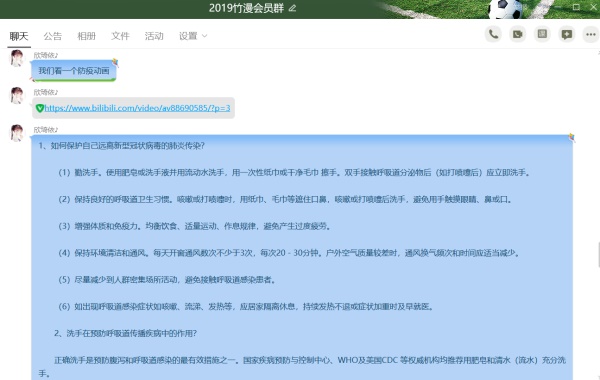Edit group name with the pencil icon
600x380 pixels.
click(x=292, y=8)
